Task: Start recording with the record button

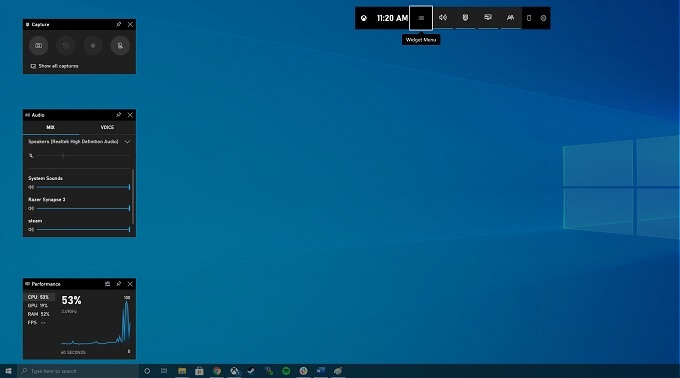Action: (x=93, y=46)
